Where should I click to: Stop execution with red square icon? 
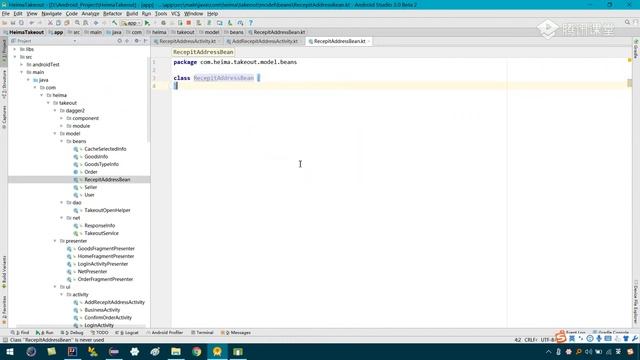coord(189,23)
